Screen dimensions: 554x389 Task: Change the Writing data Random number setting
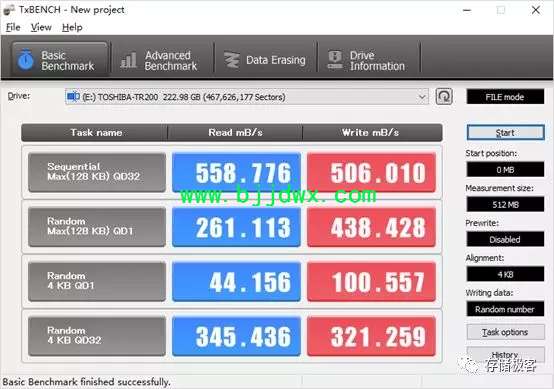tap(505, 309)
